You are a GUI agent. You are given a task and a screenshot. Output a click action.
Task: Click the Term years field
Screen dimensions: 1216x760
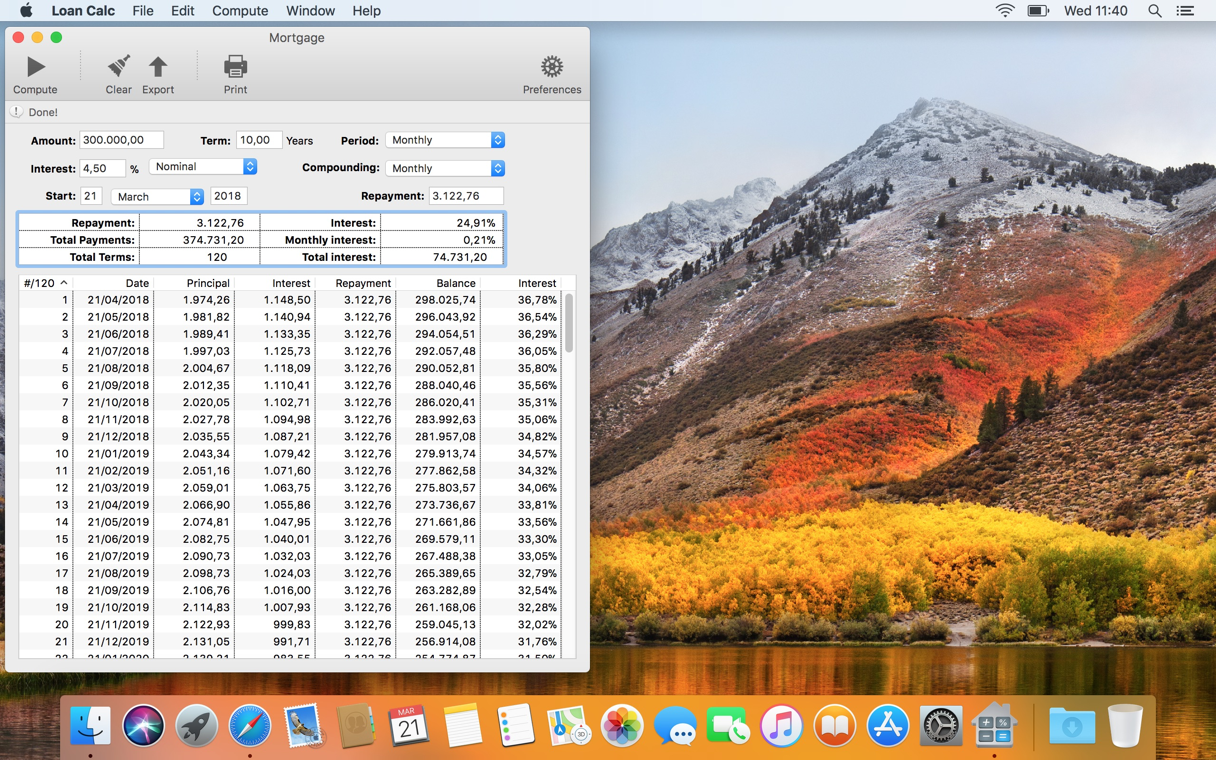click(258, 140)
